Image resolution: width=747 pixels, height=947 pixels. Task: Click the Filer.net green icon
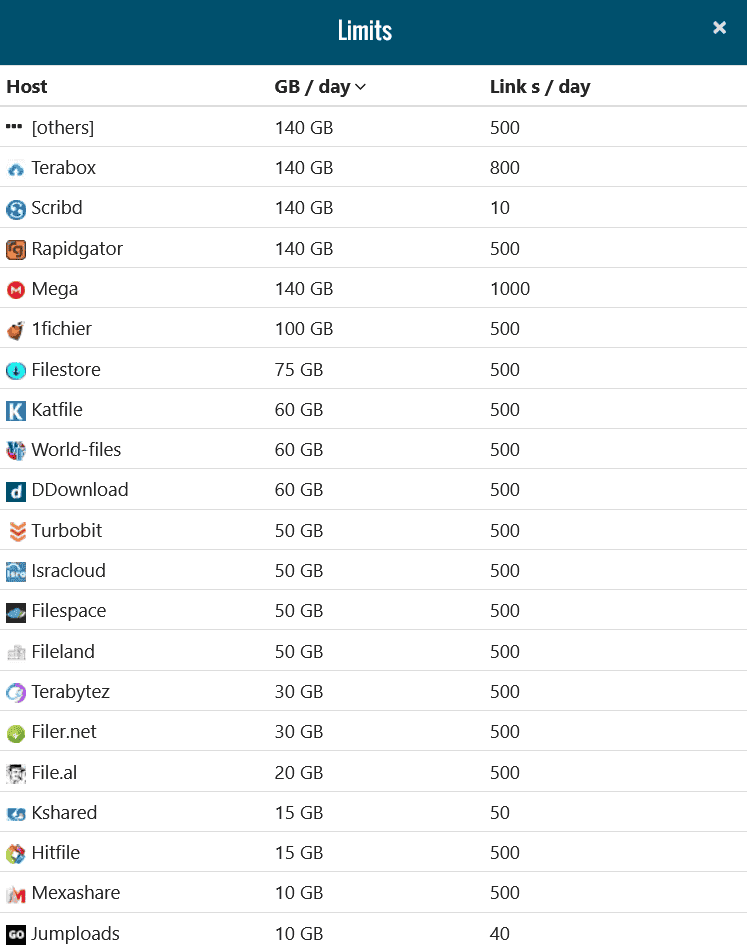click(x=15, y=733)
